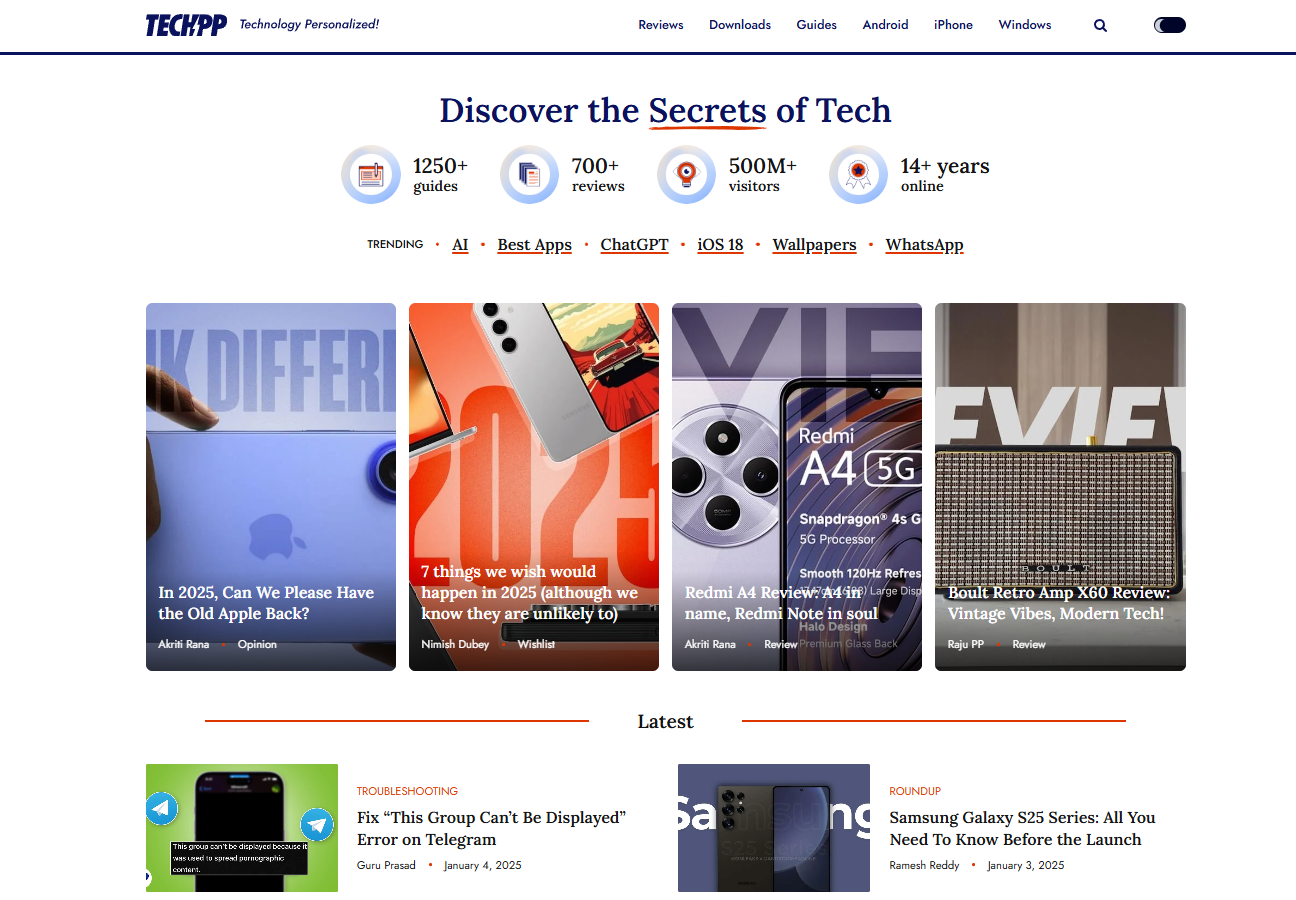
Task: Toggle the dark mode switch
Action: [1170, 25]
